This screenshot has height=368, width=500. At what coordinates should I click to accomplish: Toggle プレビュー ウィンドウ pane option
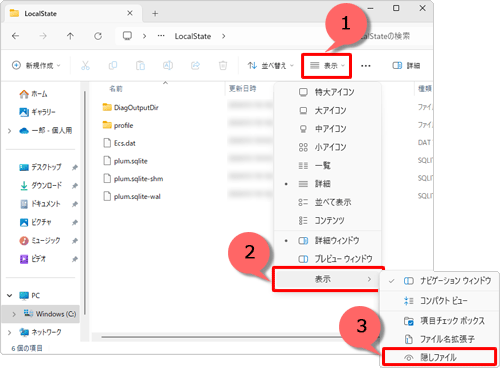(x=327, y=259)
